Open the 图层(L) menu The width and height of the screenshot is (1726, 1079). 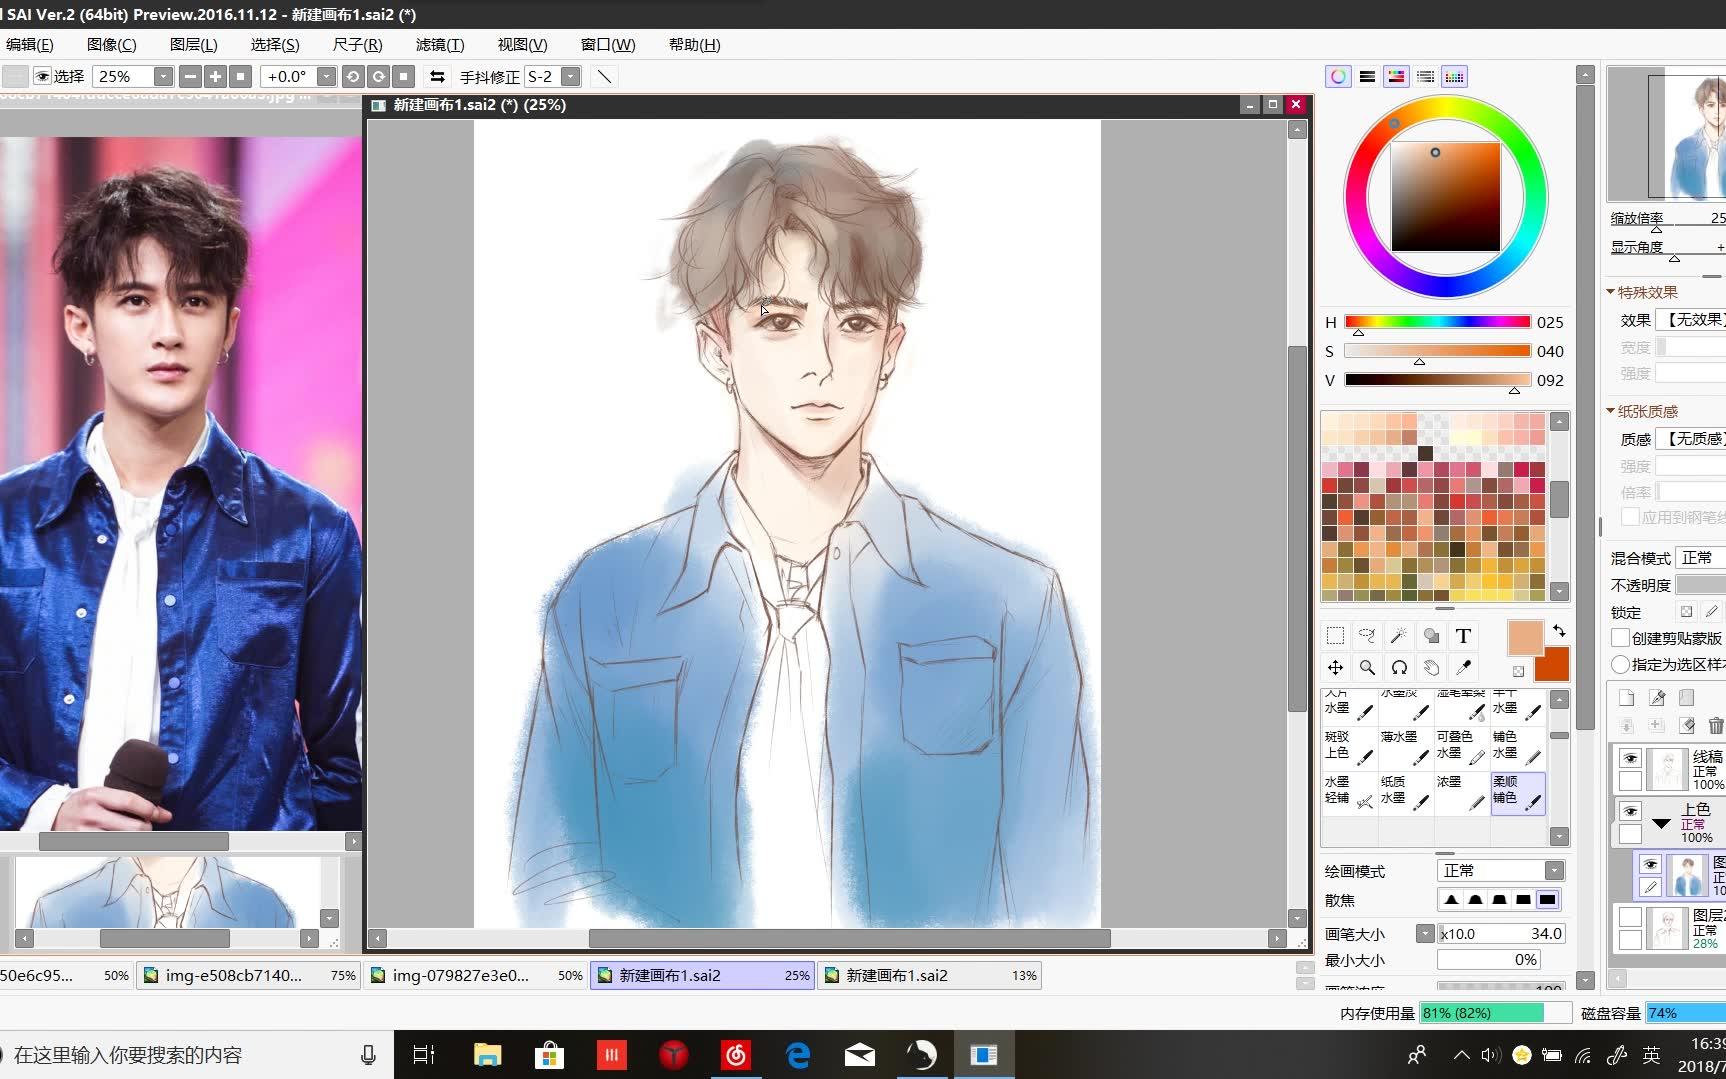click(x=193, y=44)
